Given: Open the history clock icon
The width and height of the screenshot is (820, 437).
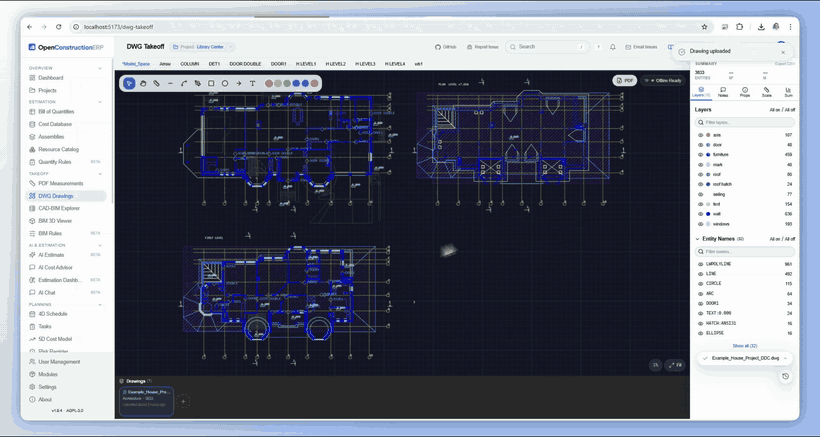Looking at the screenshot, I should pyautogui.click(x=785, y=376).
